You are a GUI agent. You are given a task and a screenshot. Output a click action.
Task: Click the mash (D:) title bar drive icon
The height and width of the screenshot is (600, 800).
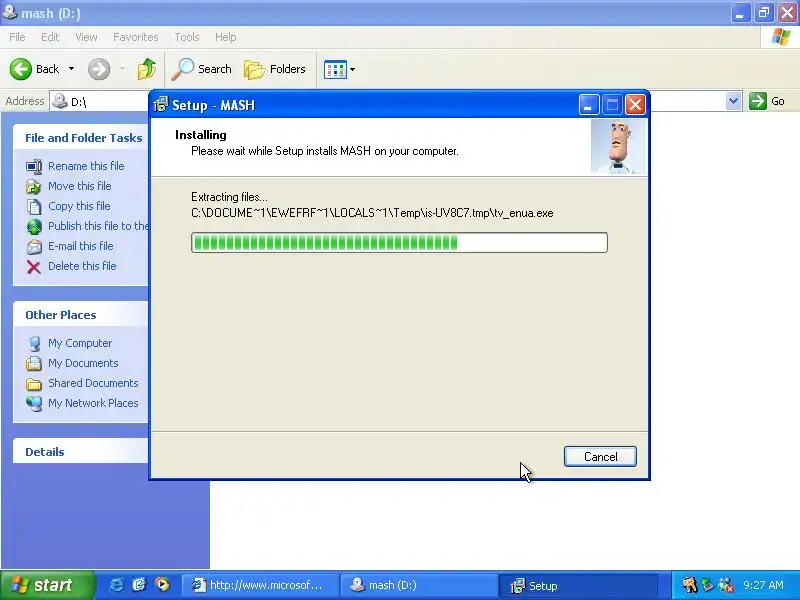(x=9, y=11)
